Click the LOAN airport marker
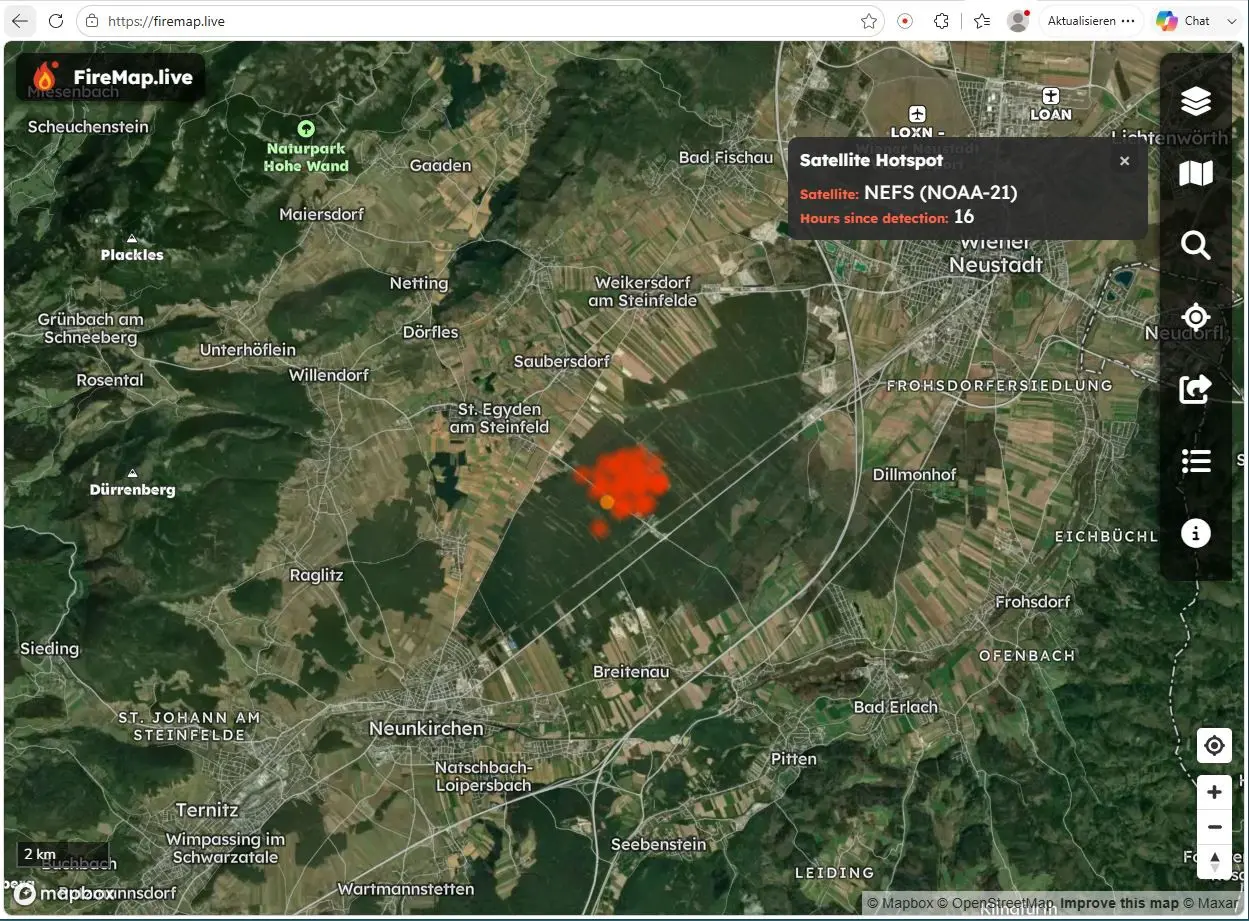1249x921 pixels. click(x=1050, y=96)
